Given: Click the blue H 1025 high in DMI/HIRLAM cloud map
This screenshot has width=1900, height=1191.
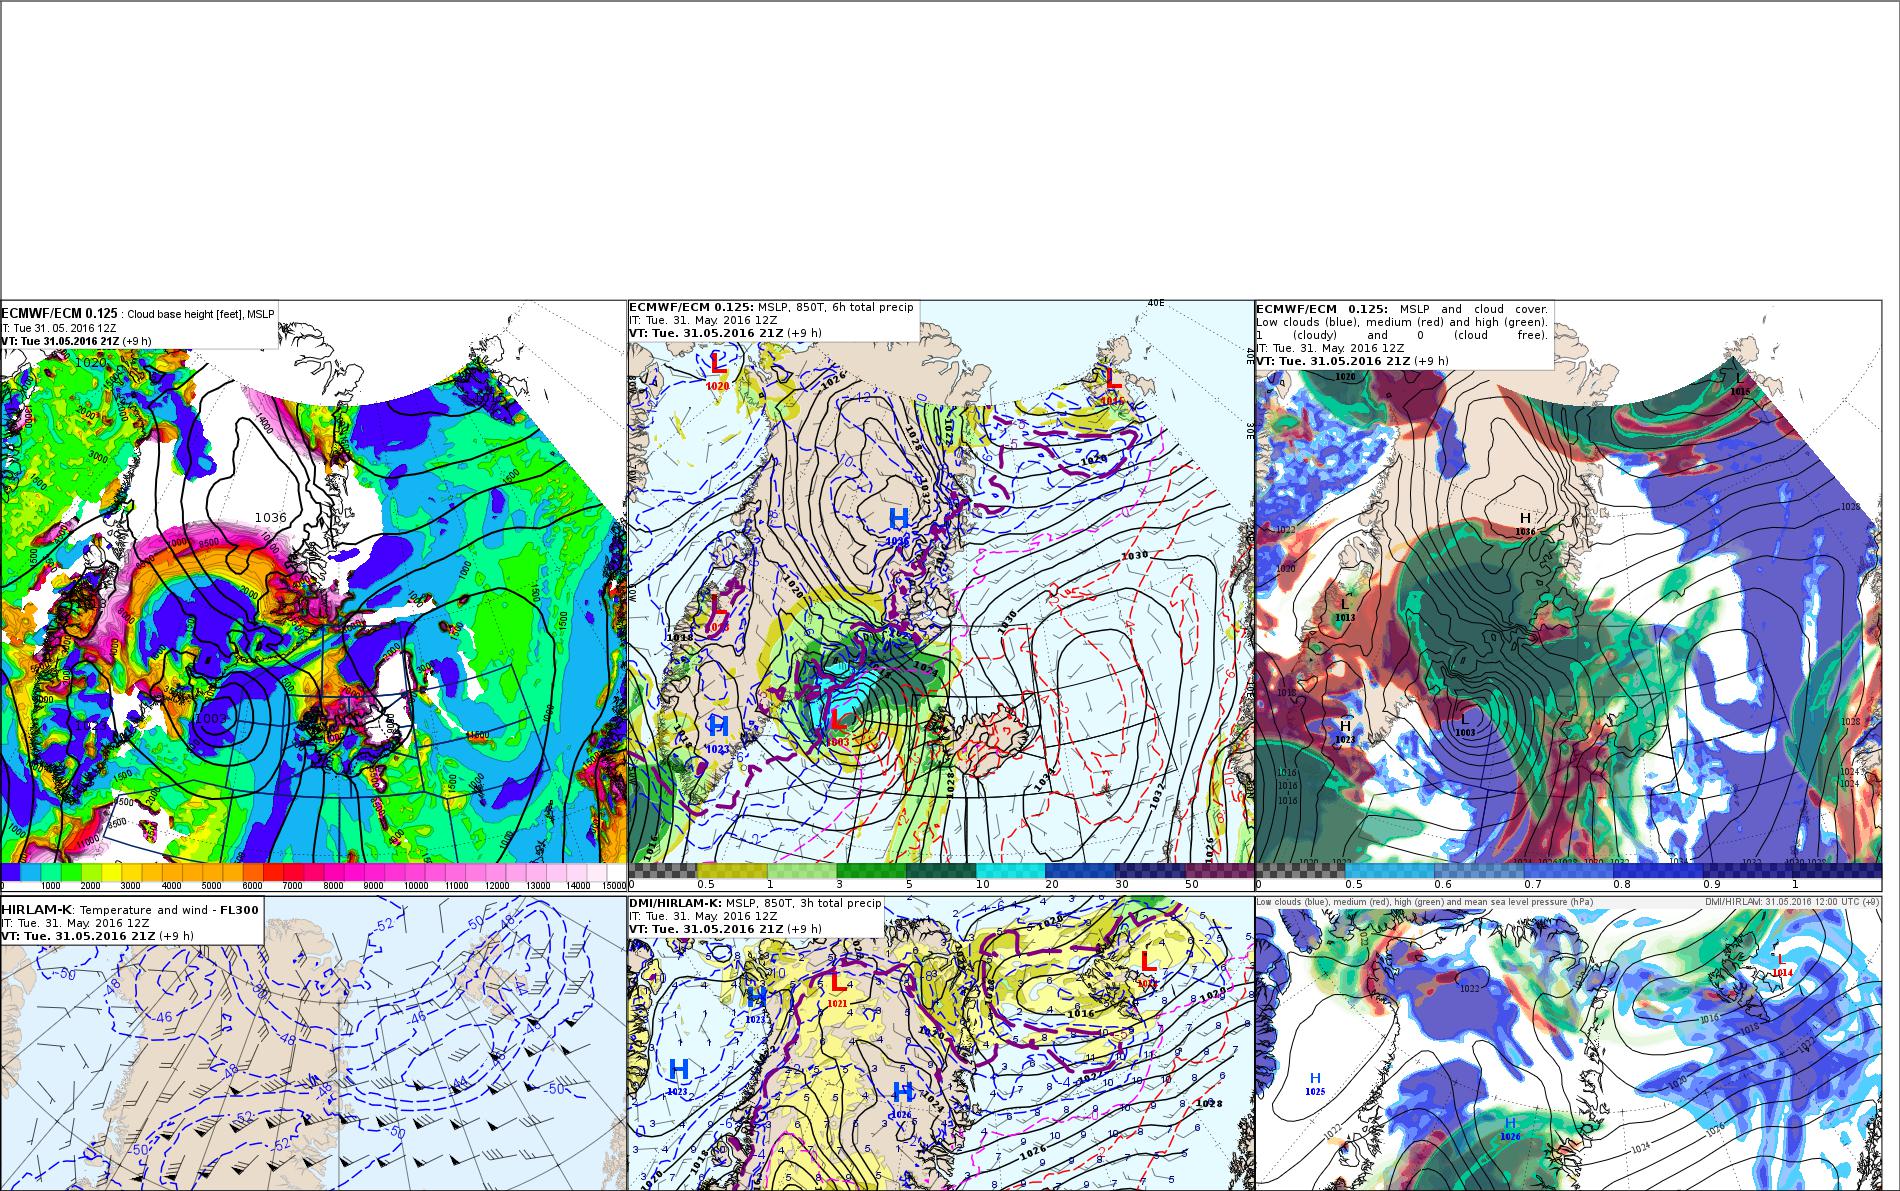Looking at the screenshot, I should point(1315,1083).
